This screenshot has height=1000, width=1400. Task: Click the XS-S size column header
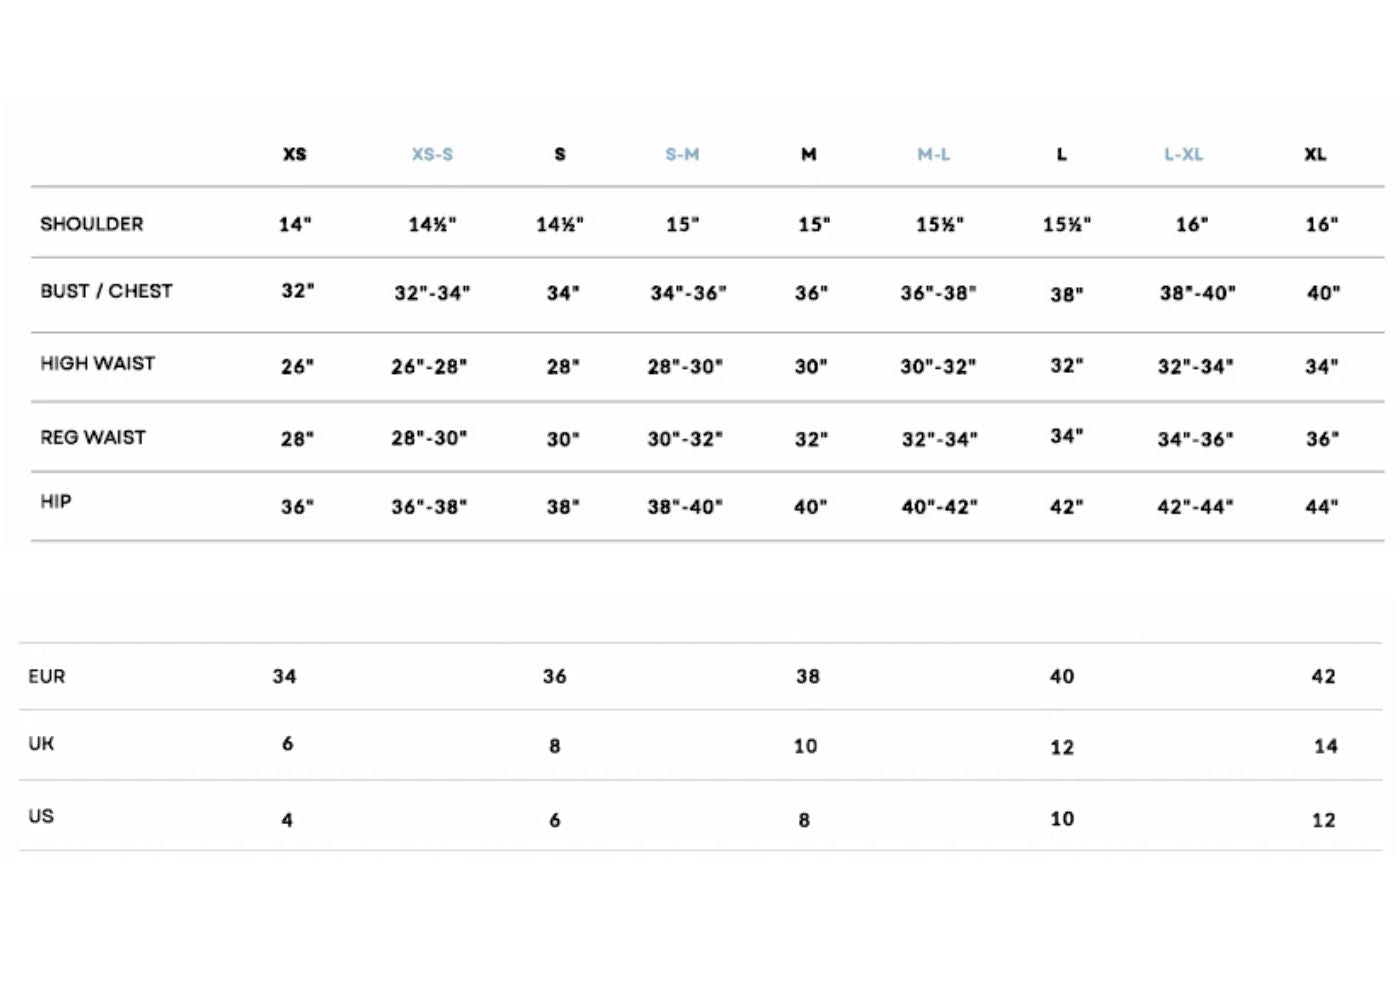pyautogui.click(x=432, y=154)
